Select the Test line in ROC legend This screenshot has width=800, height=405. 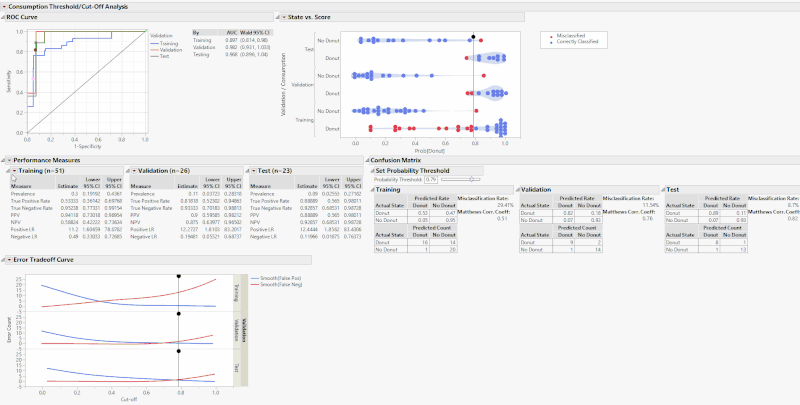tap(160, 56)
